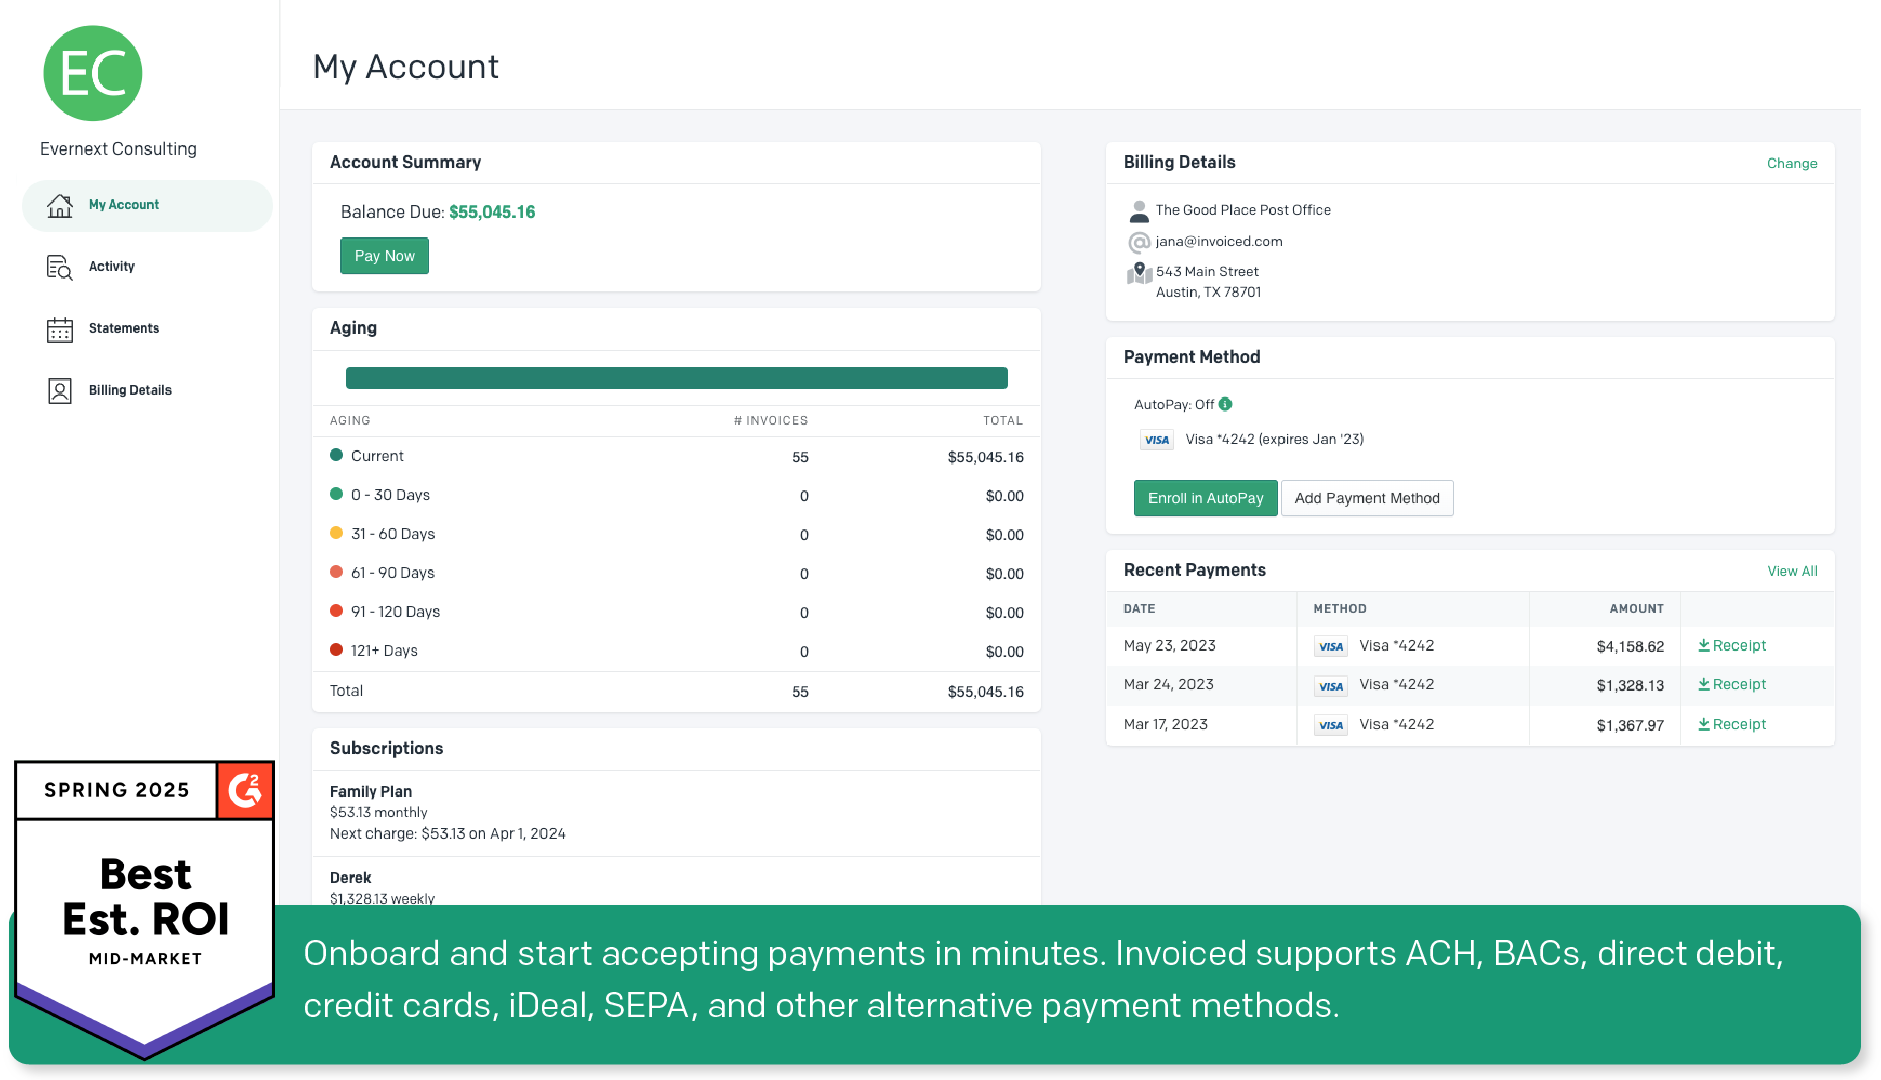Image resolution: width=1881 pixels, height=1080 pixels.
Task: Click the Activity search-list icon
Action: tap(60, 267)
